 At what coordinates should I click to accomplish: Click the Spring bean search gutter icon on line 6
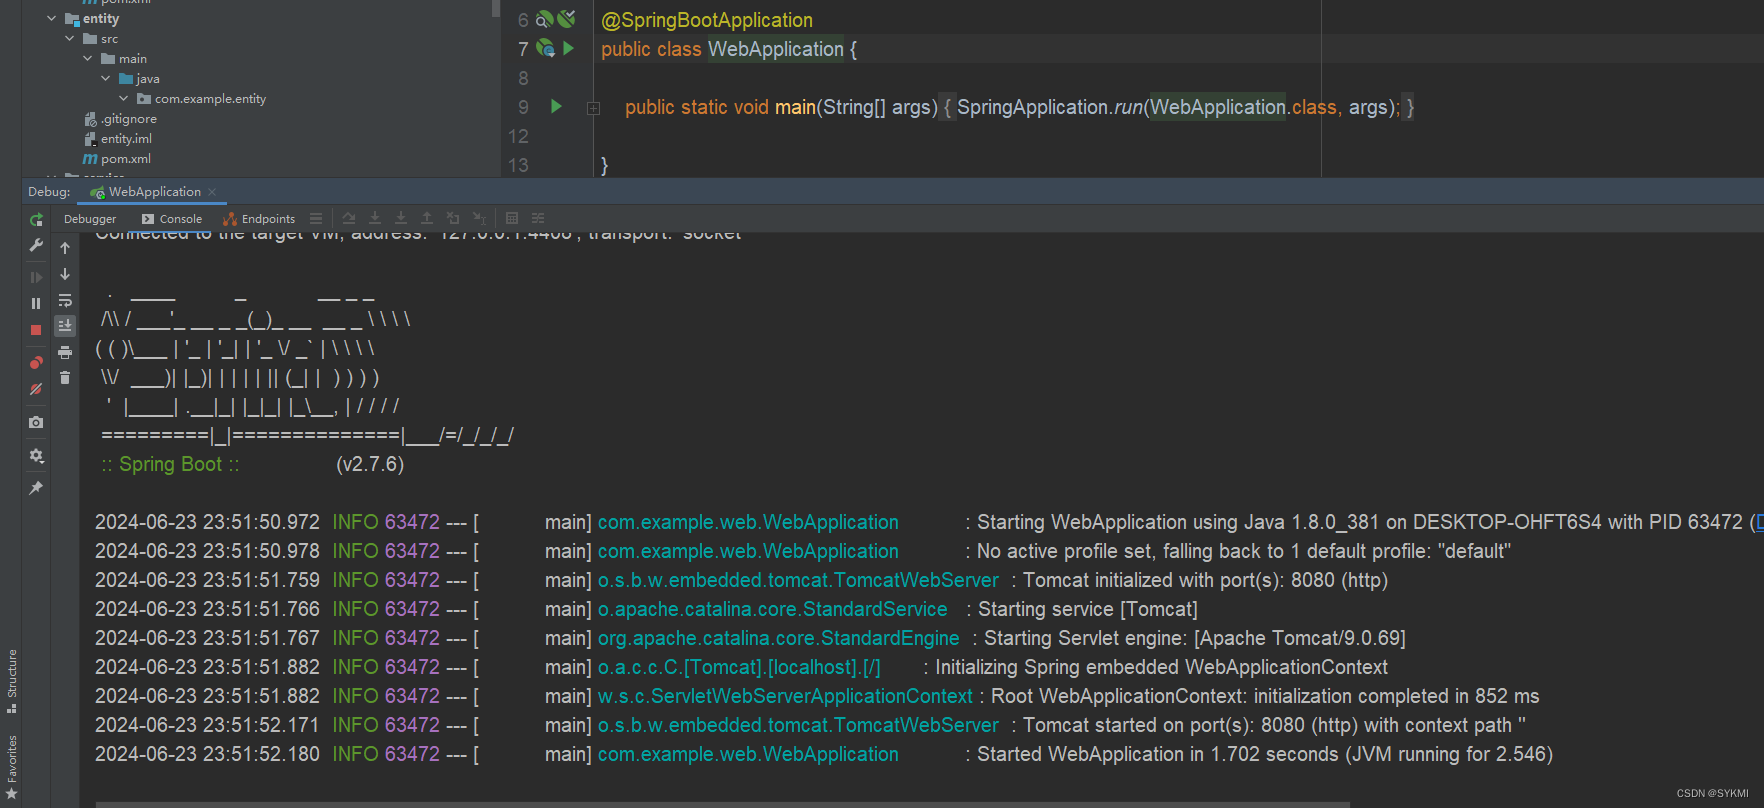click(545, 19)
